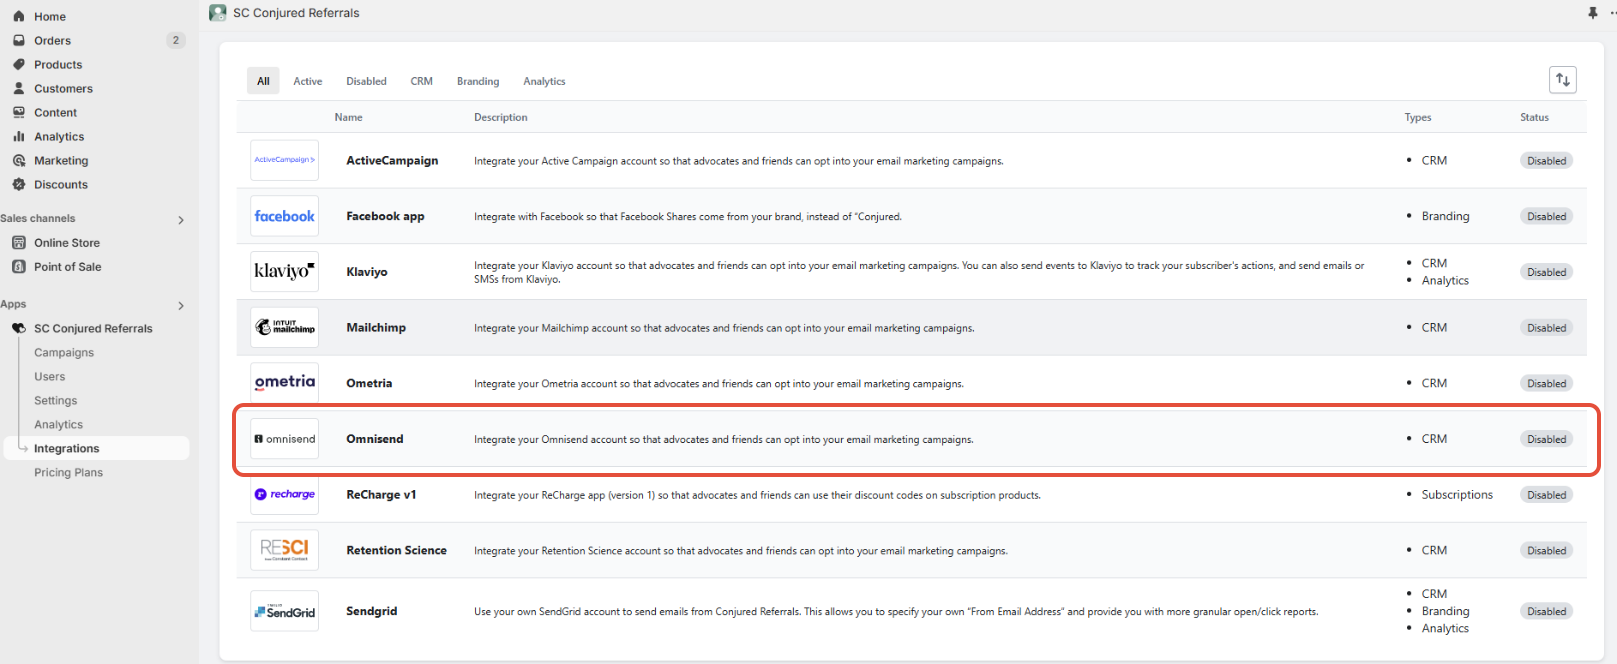Click the Ometria logo thumbnail
The height and width of the screenshot is (664, 1617).
284,383
